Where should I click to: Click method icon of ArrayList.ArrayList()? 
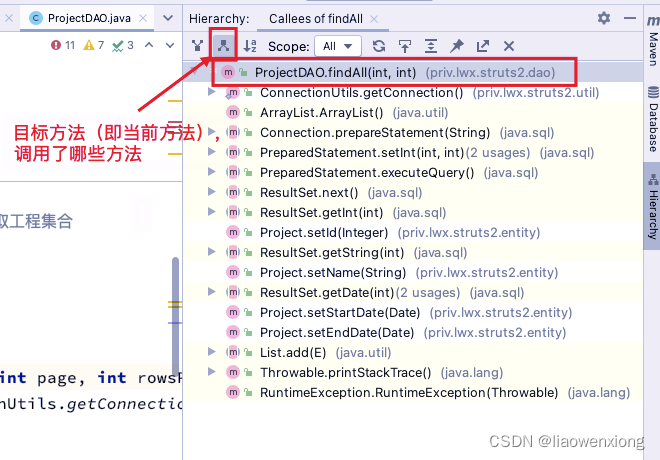pos(233,112)
